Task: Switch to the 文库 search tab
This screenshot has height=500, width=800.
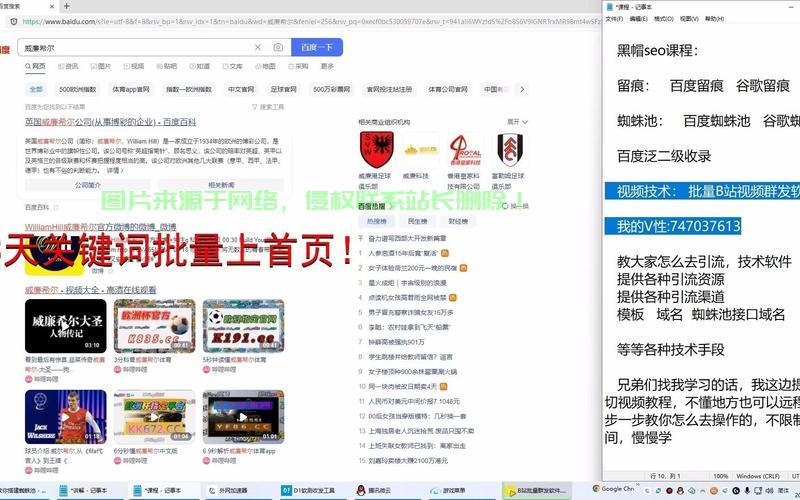Action: [233, 66]
